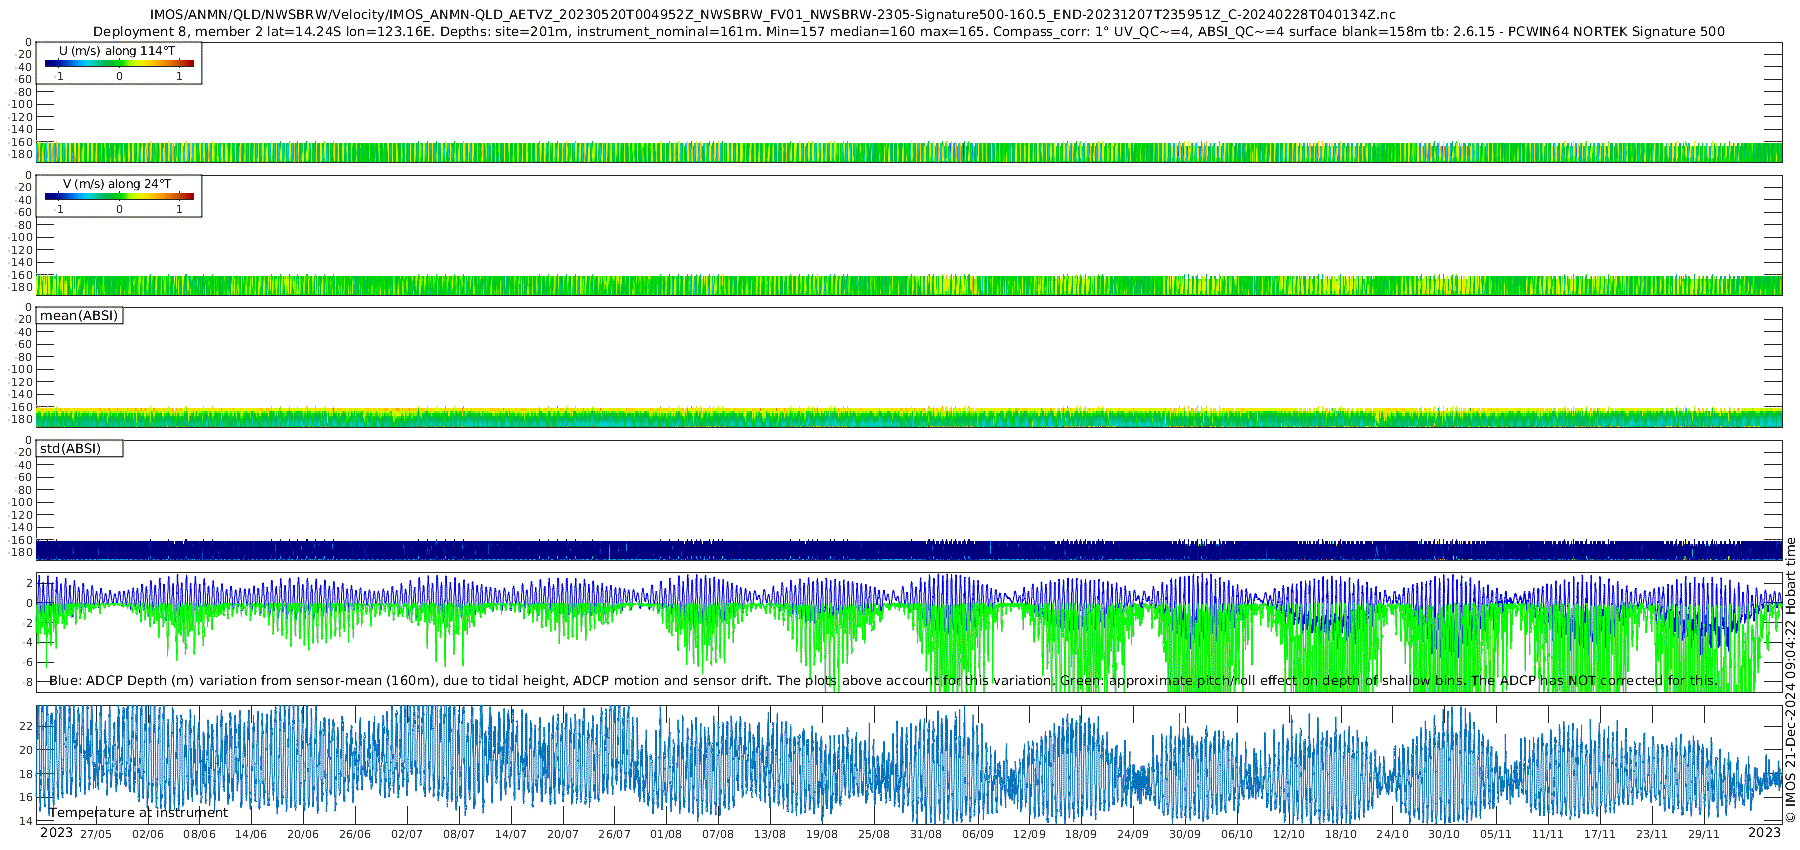
Task: Pick the 29/11 date tick label
Action: point(1704,835)
